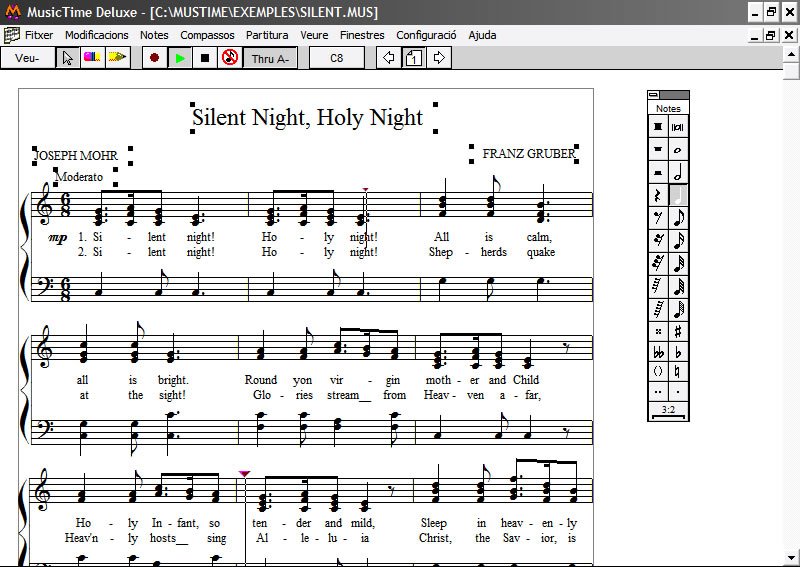Select the double flat accidental

tap(658, 352)
